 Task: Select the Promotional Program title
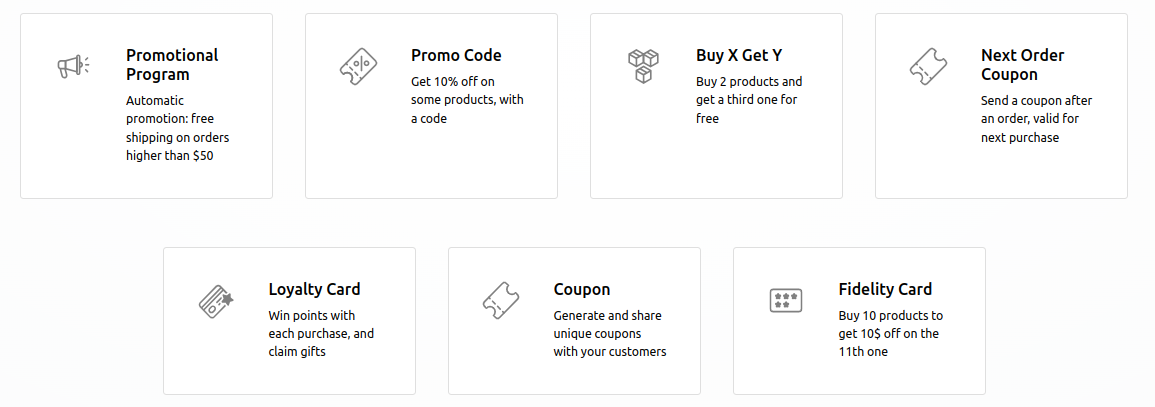172,65
